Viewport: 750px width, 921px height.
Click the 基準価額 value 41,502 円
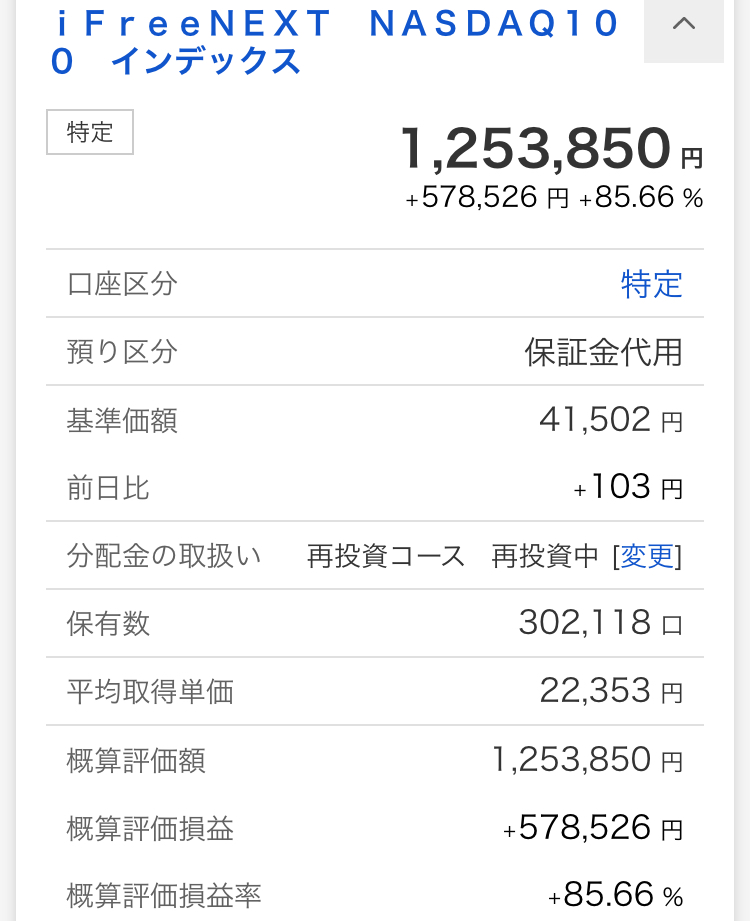[610, 420]
